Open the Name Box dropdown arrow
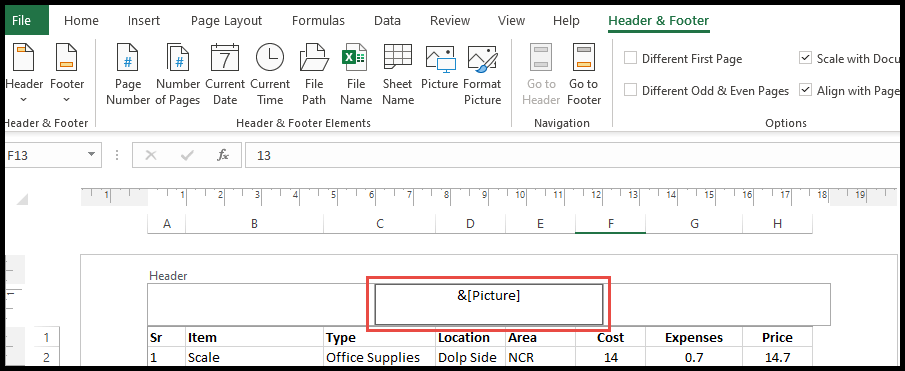 [91, 155]
